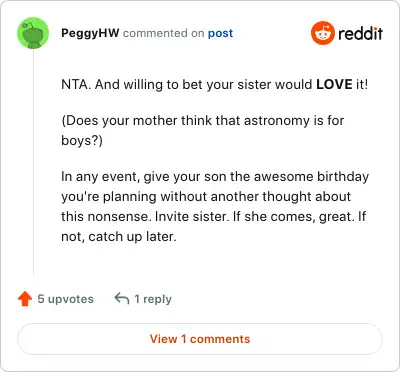Collapse the thread using the vertical line

33,163
